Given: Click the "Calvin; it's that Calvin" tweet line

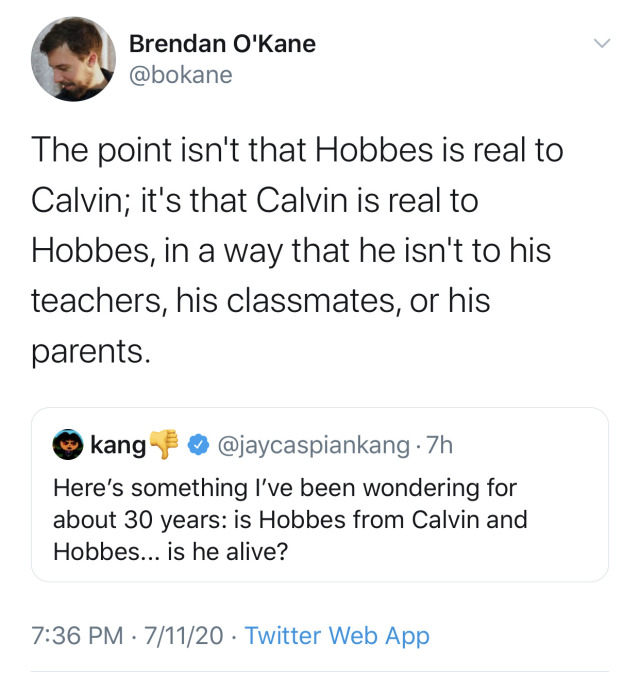Looking at the screenshot, I should 255,201.
